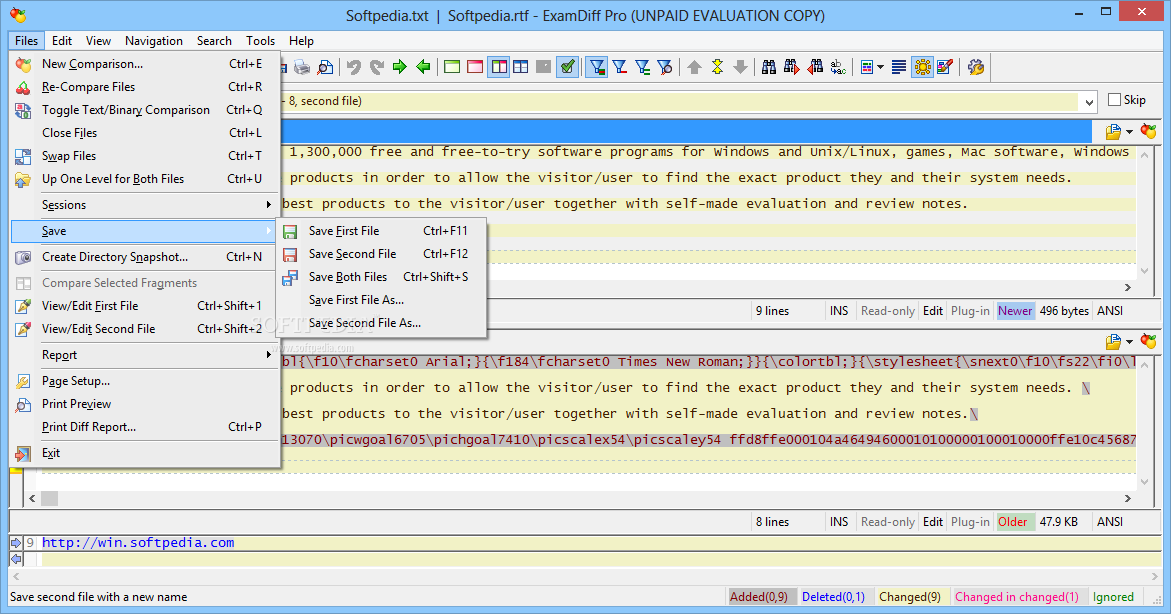Click the first file pane's open folder icon

[x=1113, y=131]
